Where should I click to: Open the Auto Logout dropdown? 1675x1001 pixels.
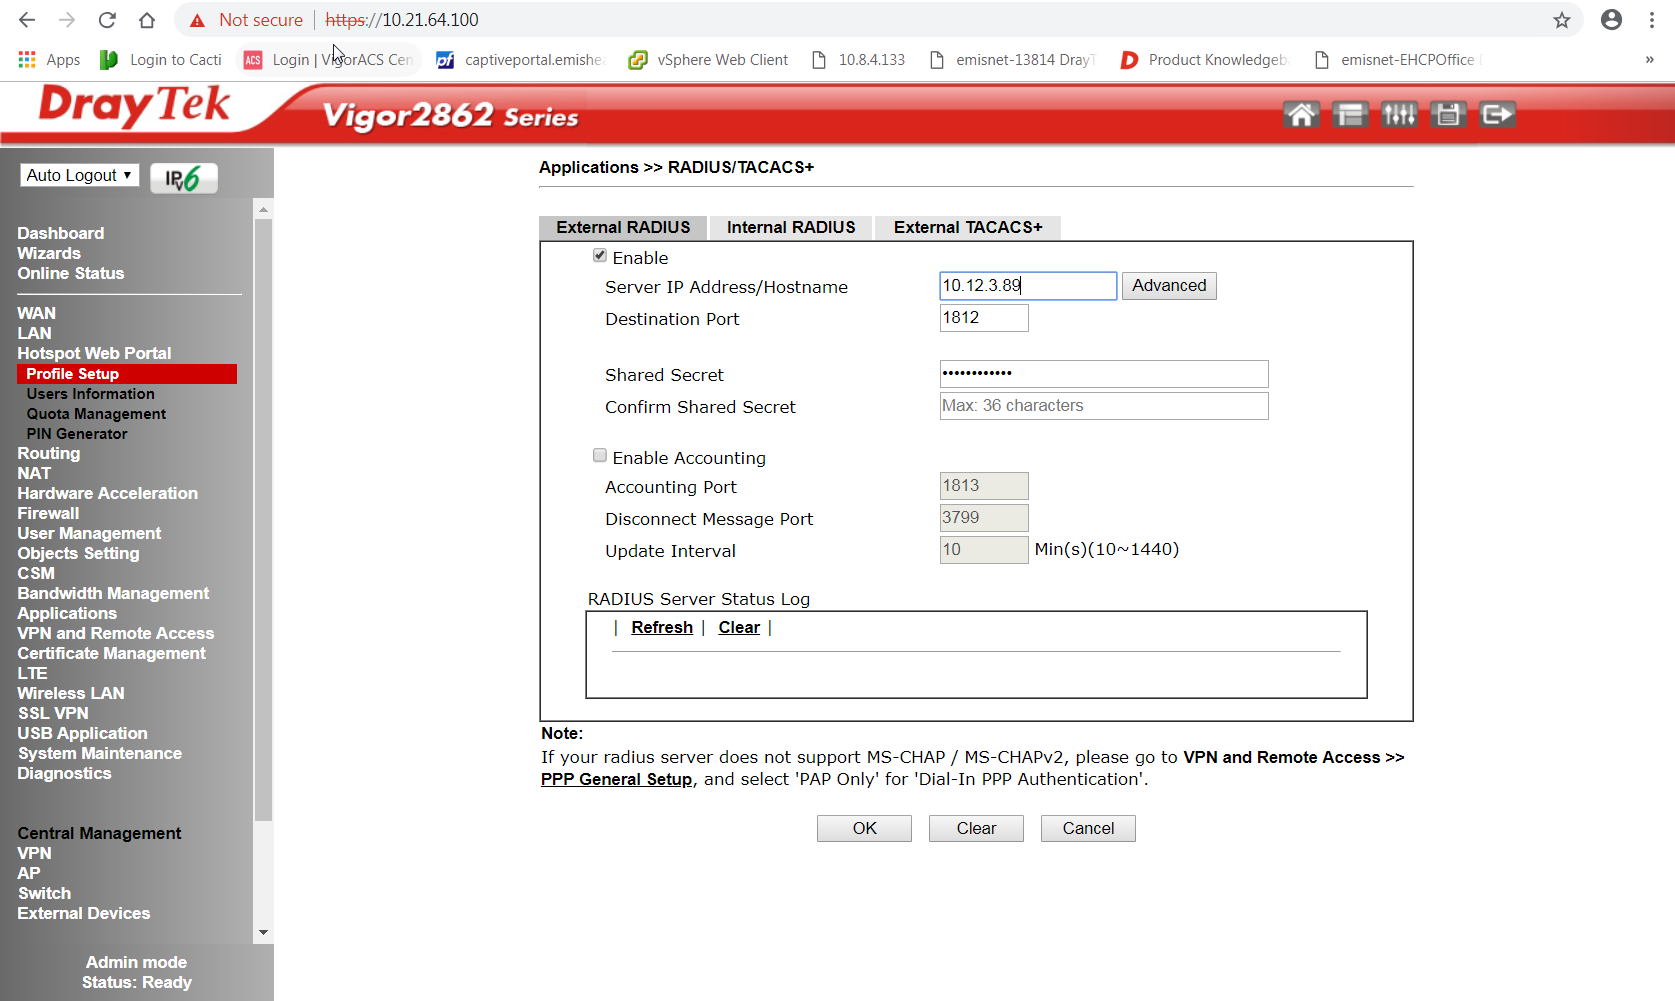pos(79,175)
